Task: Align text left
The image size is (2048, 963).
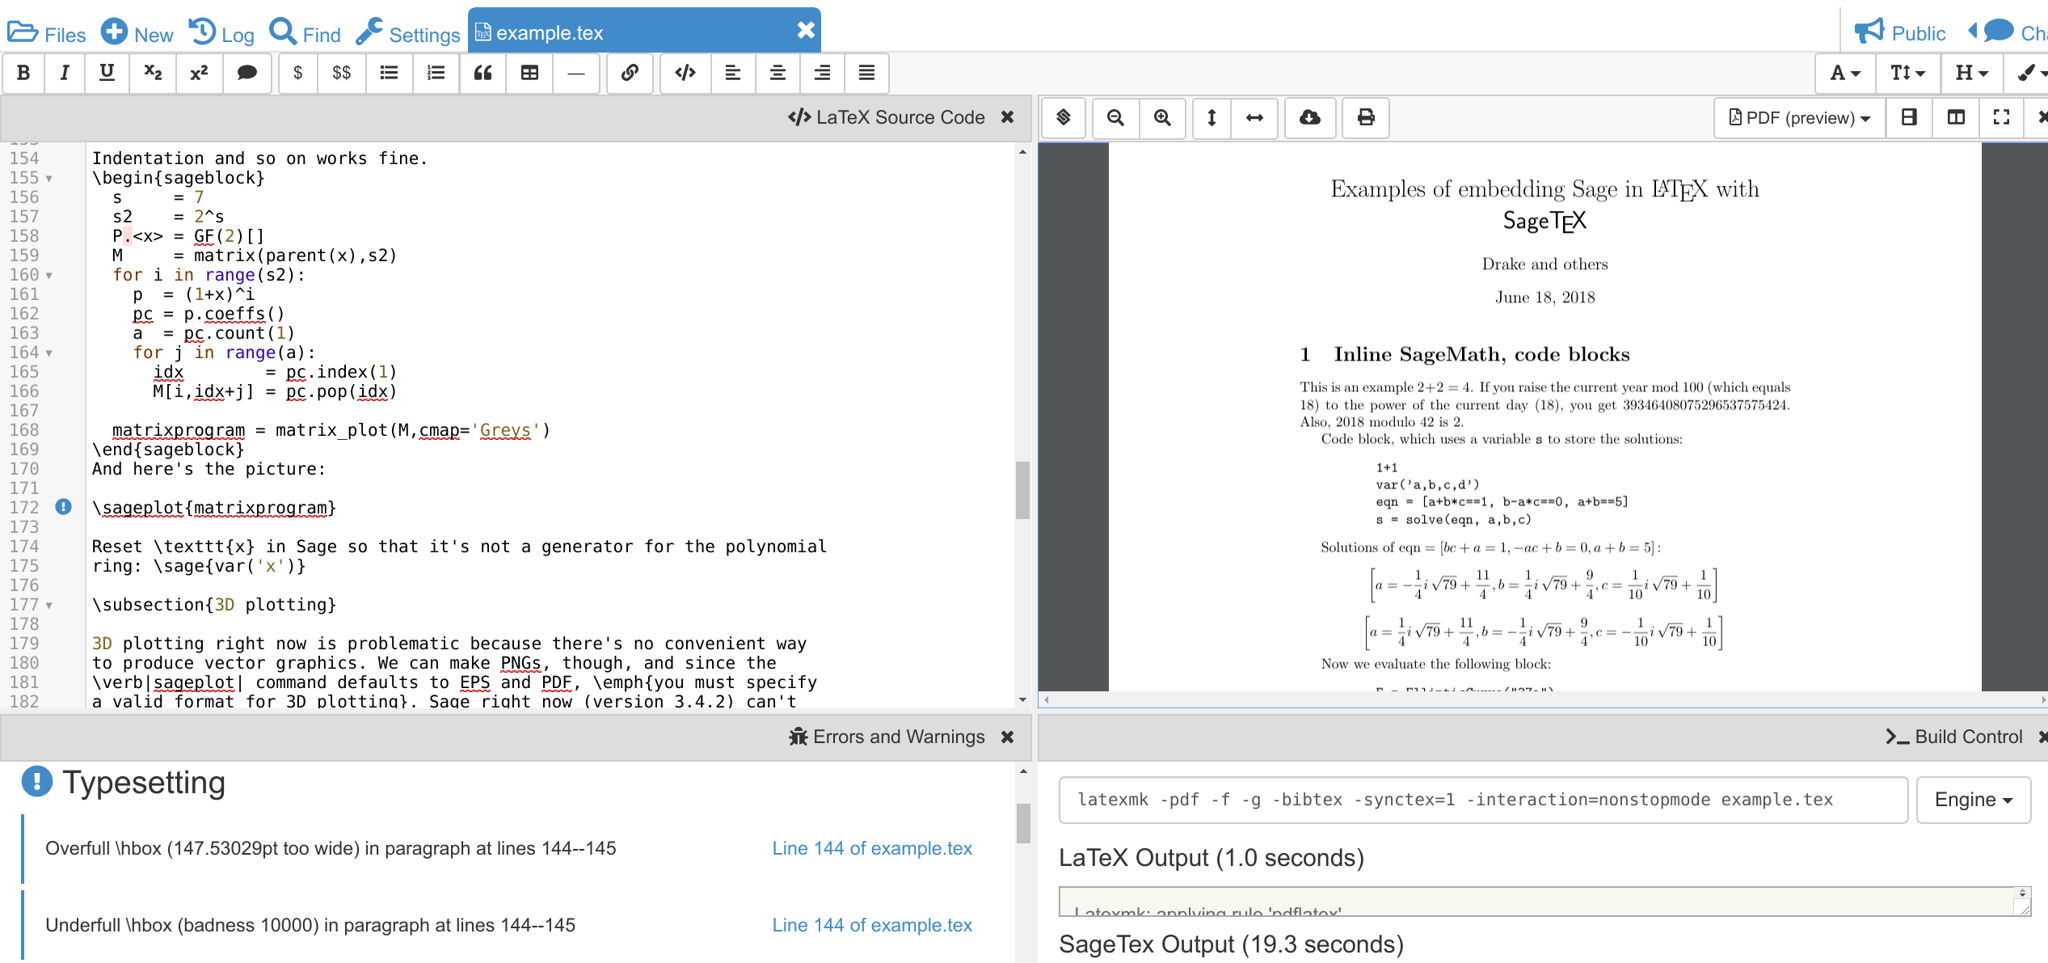Action: [x=733, y=73]
